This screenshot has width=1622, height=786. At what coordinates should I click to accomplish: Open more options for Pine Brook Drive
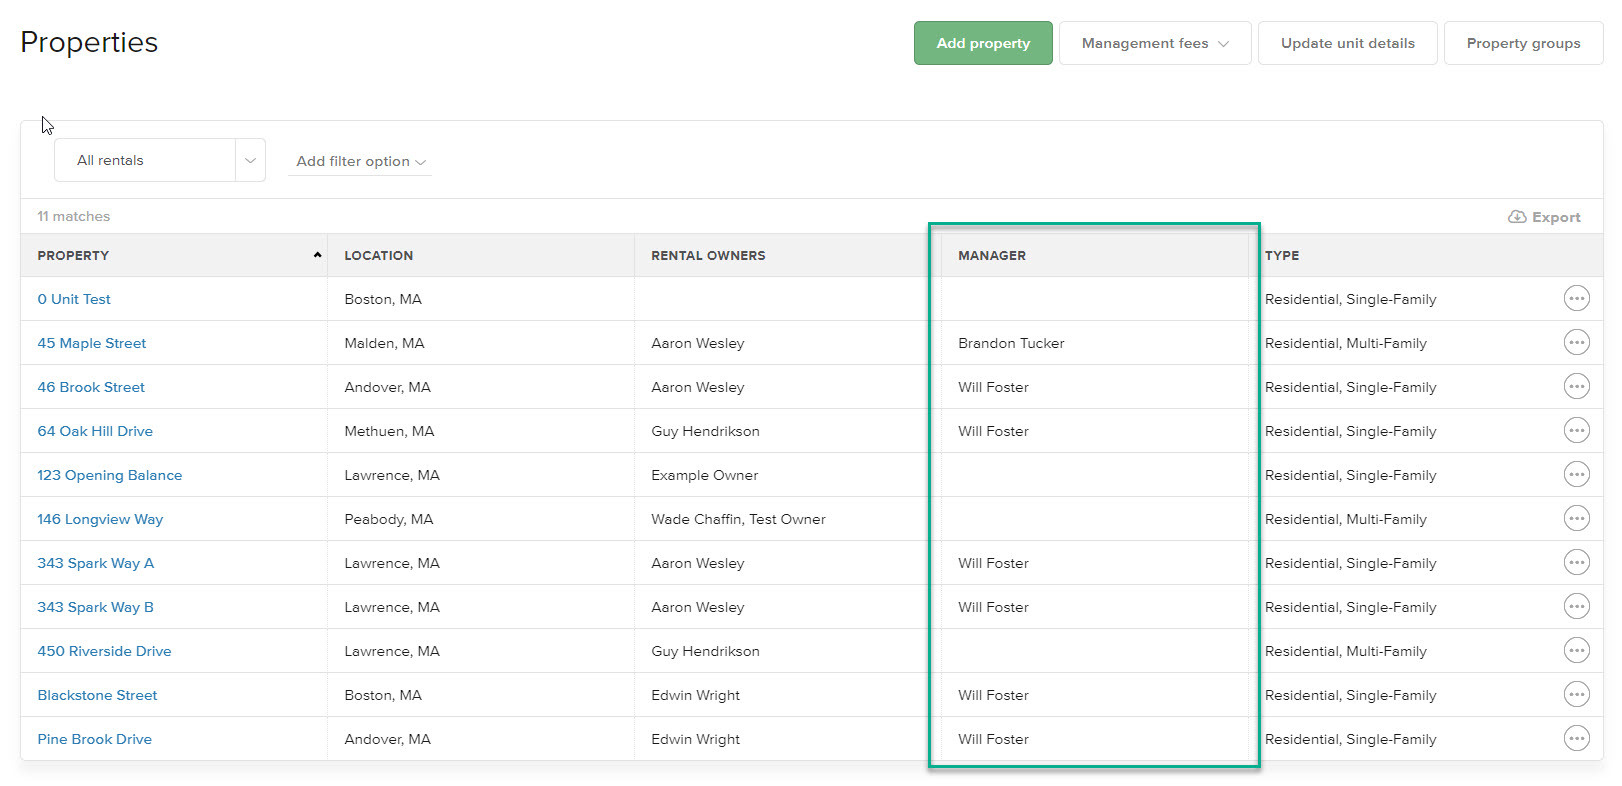(x=1576, y=739)
